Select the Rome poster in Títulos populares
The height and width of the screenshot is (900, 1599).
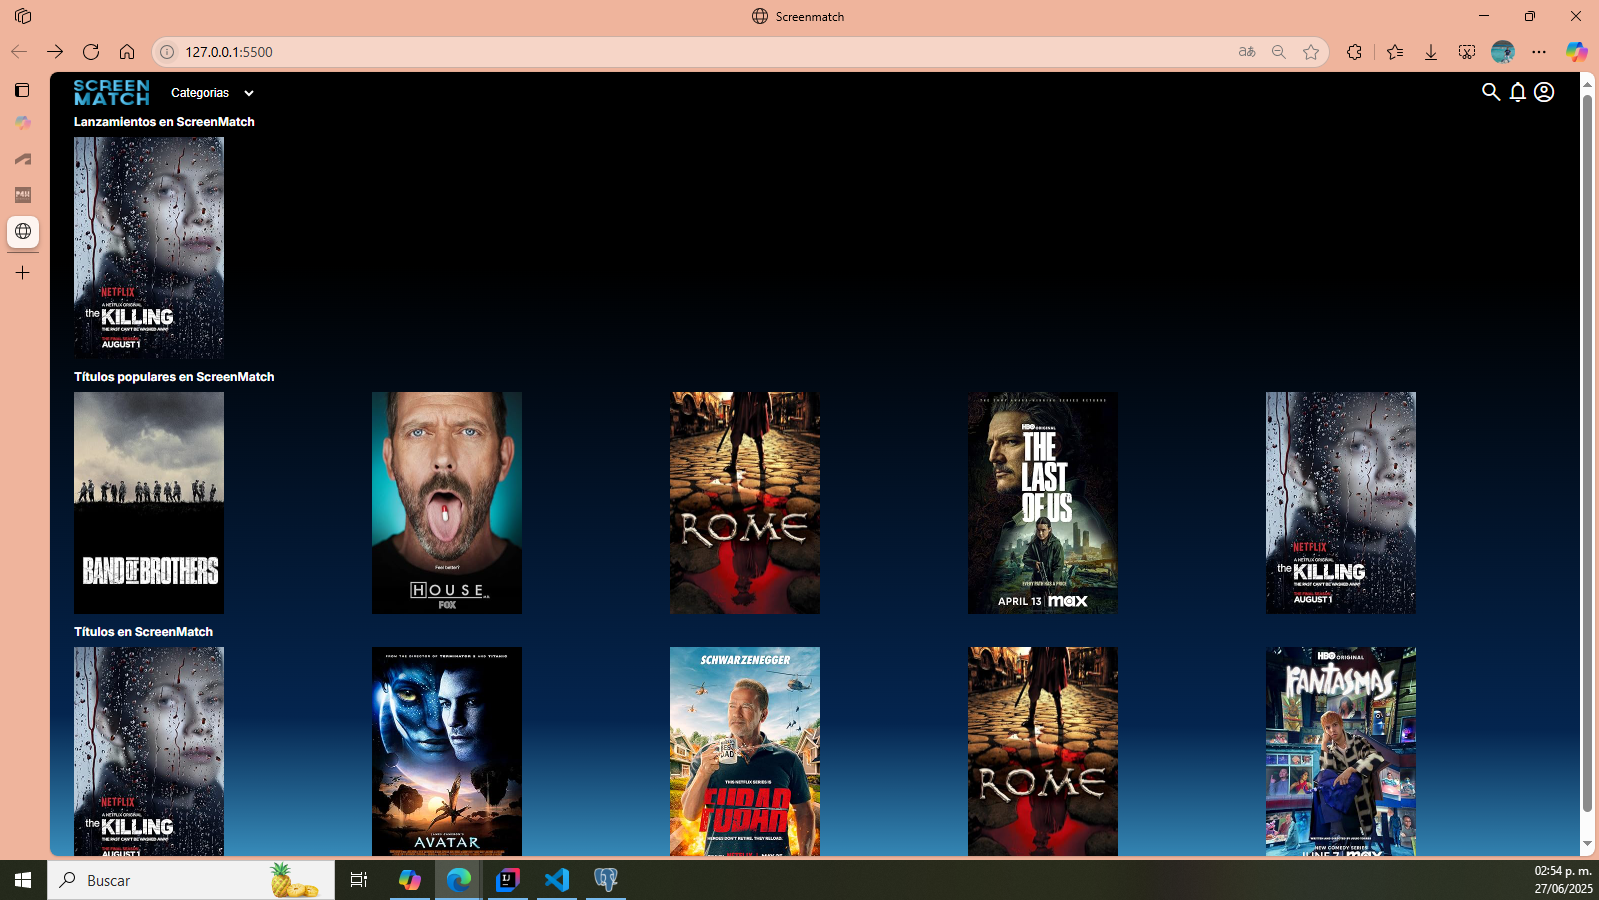pos(745,503)
